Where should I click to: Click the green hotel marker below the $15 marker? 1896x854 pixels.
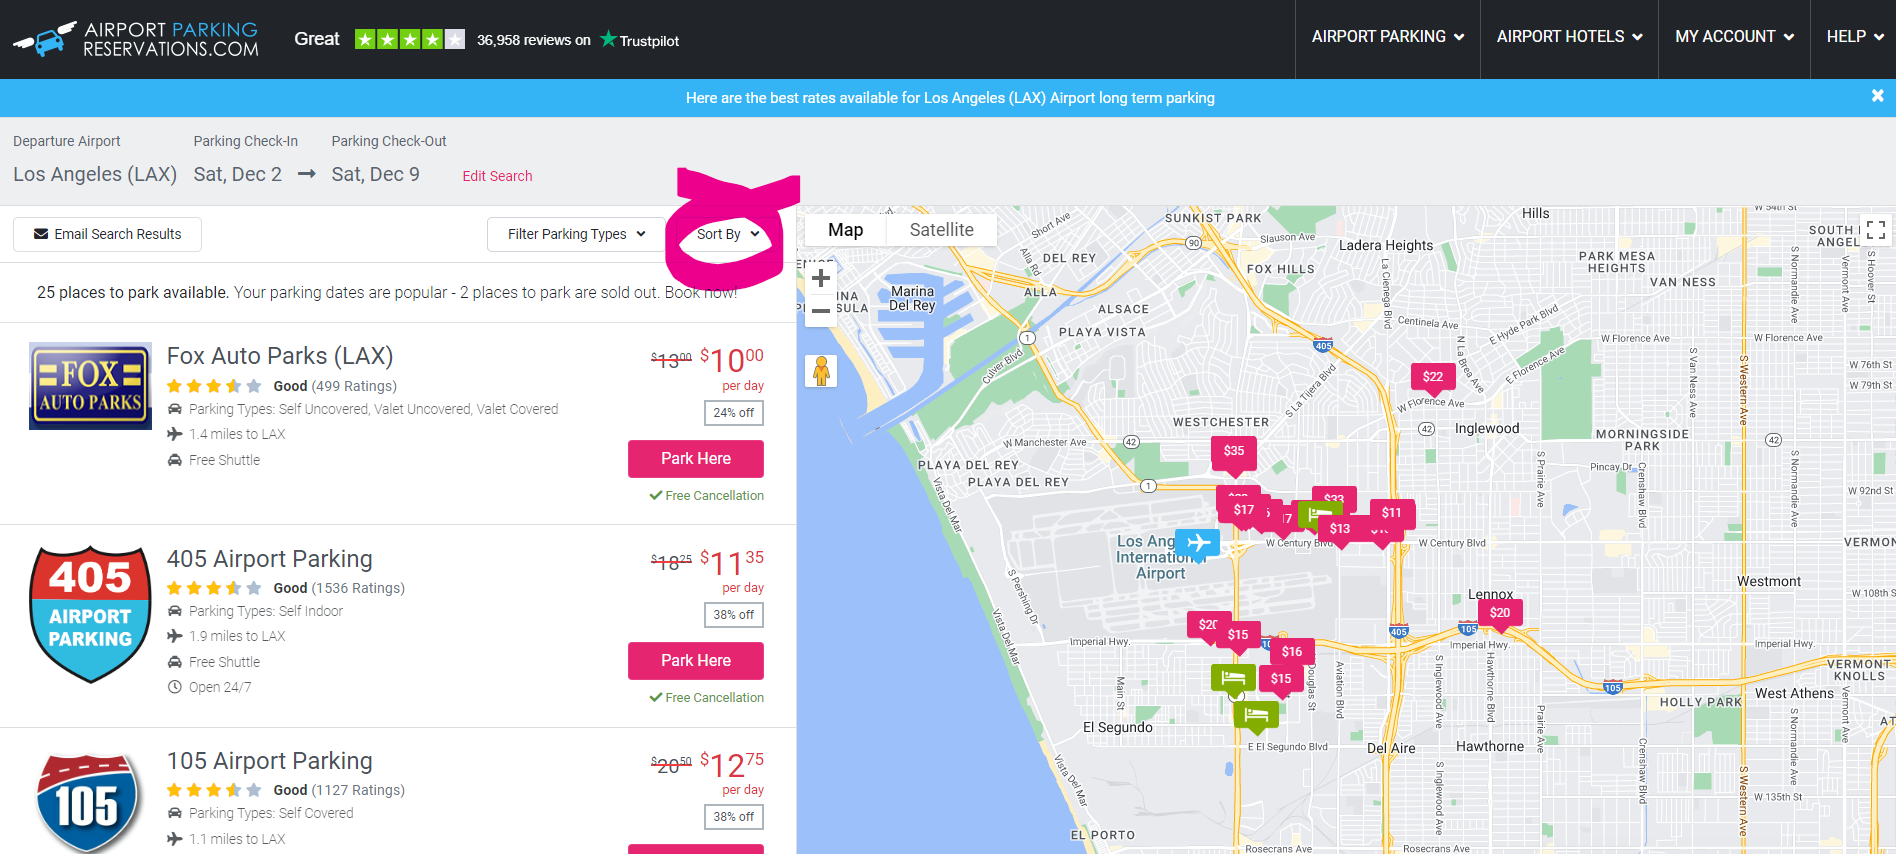(1233, 678)
